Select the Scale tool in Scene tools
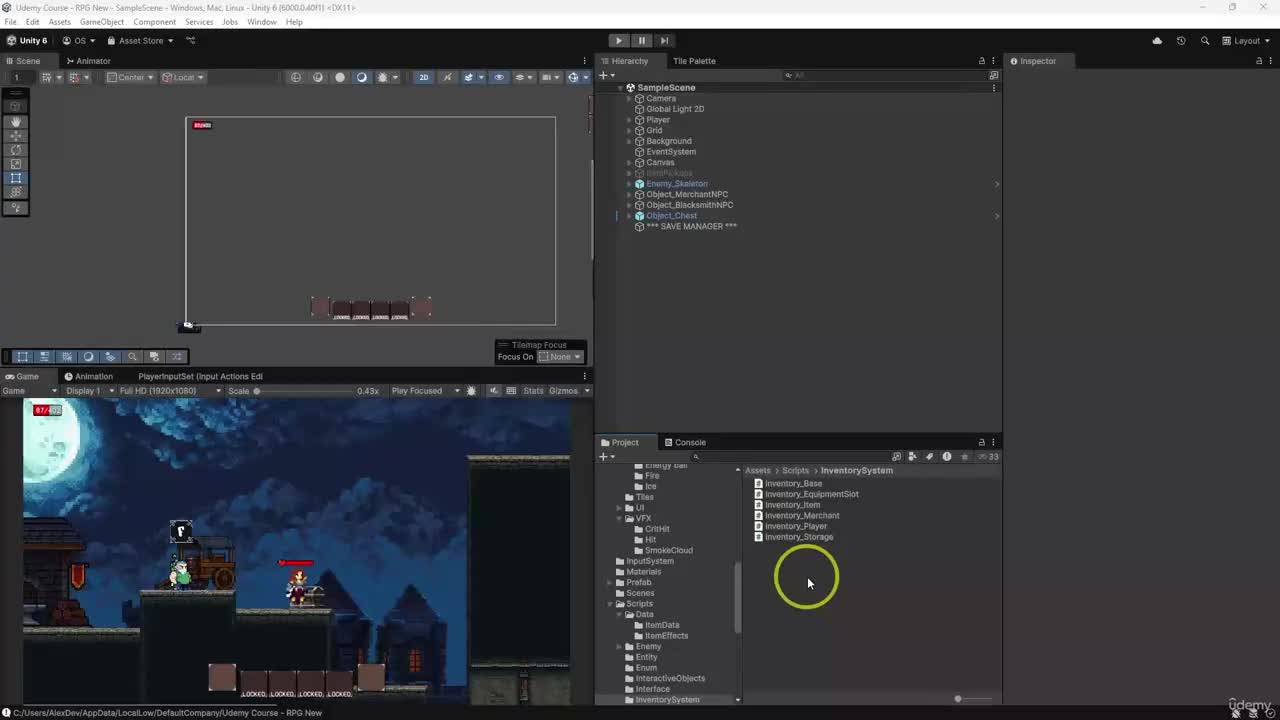Image resolution: width=1280 pixels, height=720 pixels. [16, 164]
